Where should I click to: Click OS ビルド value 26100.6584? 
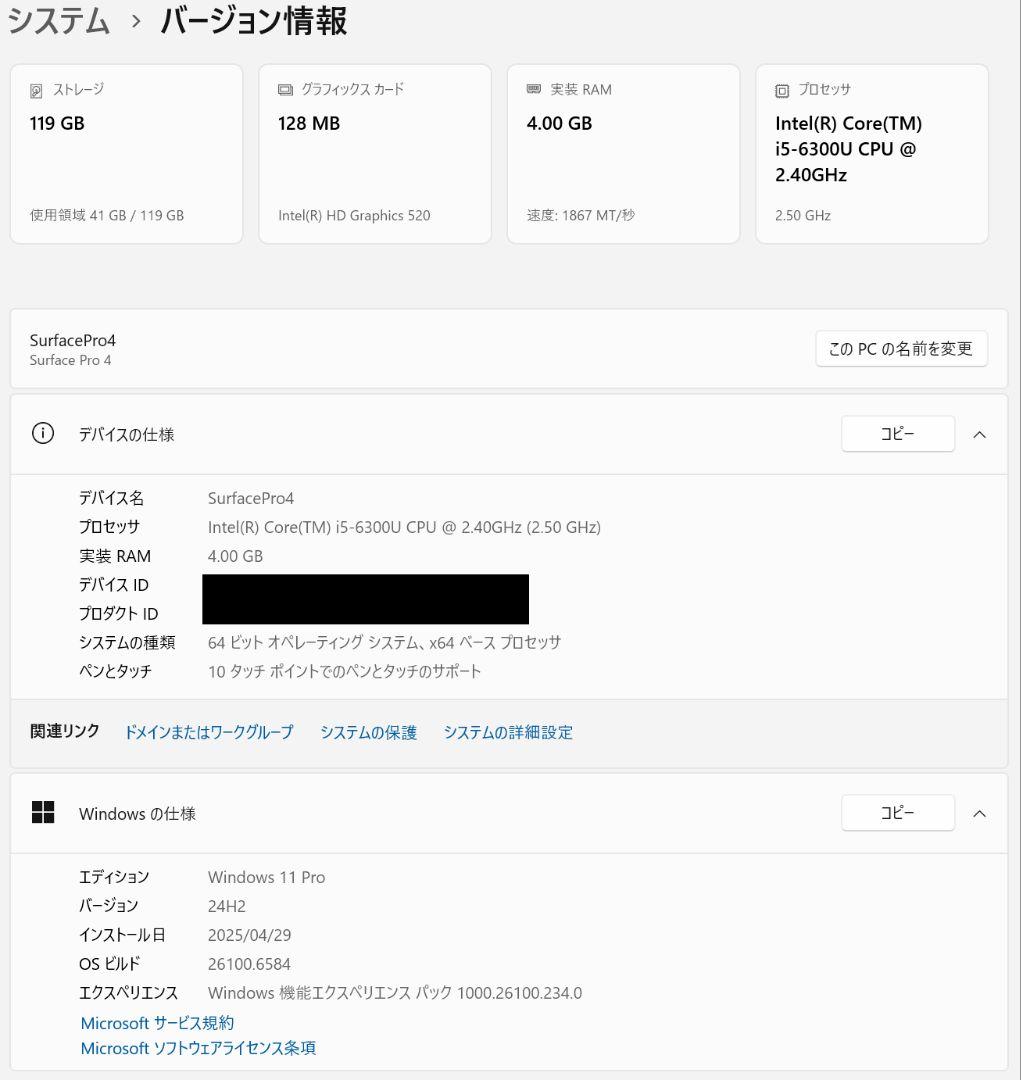click(x=249, y=964)
